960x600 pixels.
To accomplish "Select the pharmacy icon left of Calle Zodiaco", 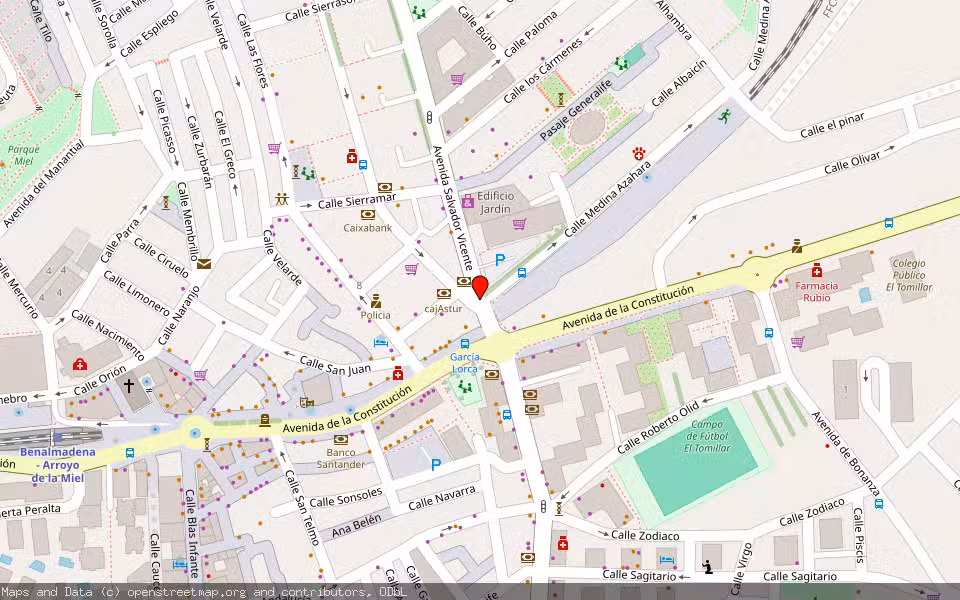I will pyautogui.click(x=563, y=543).
